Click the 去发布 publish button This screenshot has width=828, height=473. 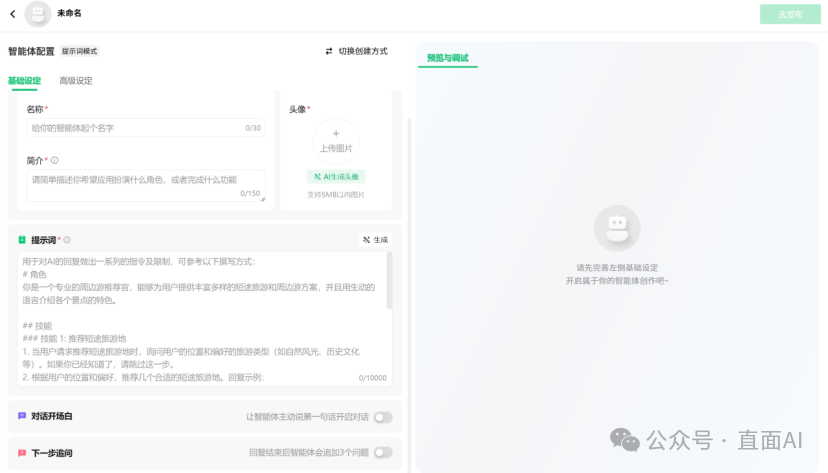(790, 14)
